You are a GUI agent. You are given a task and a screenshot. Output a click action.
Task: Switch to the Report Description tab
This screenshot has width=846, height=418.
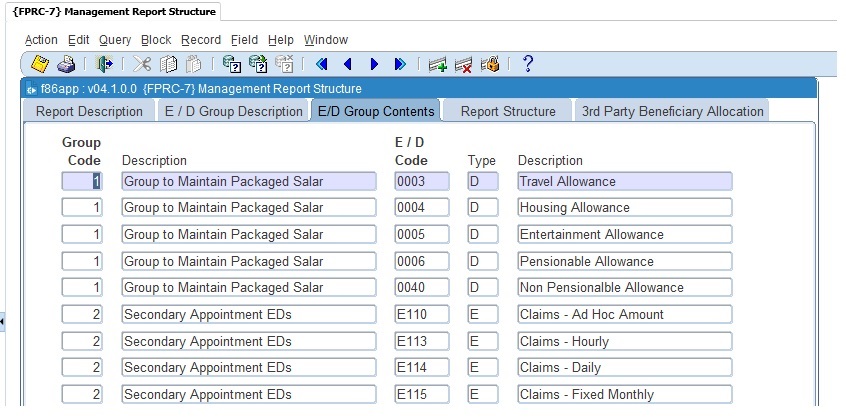tap(89, 111)
